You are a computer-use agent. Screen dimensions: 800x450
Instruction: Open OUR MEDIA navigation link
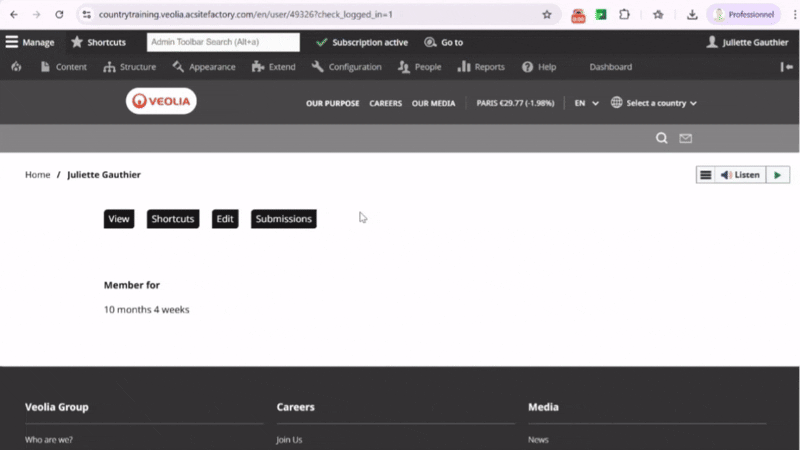[434, 103]
